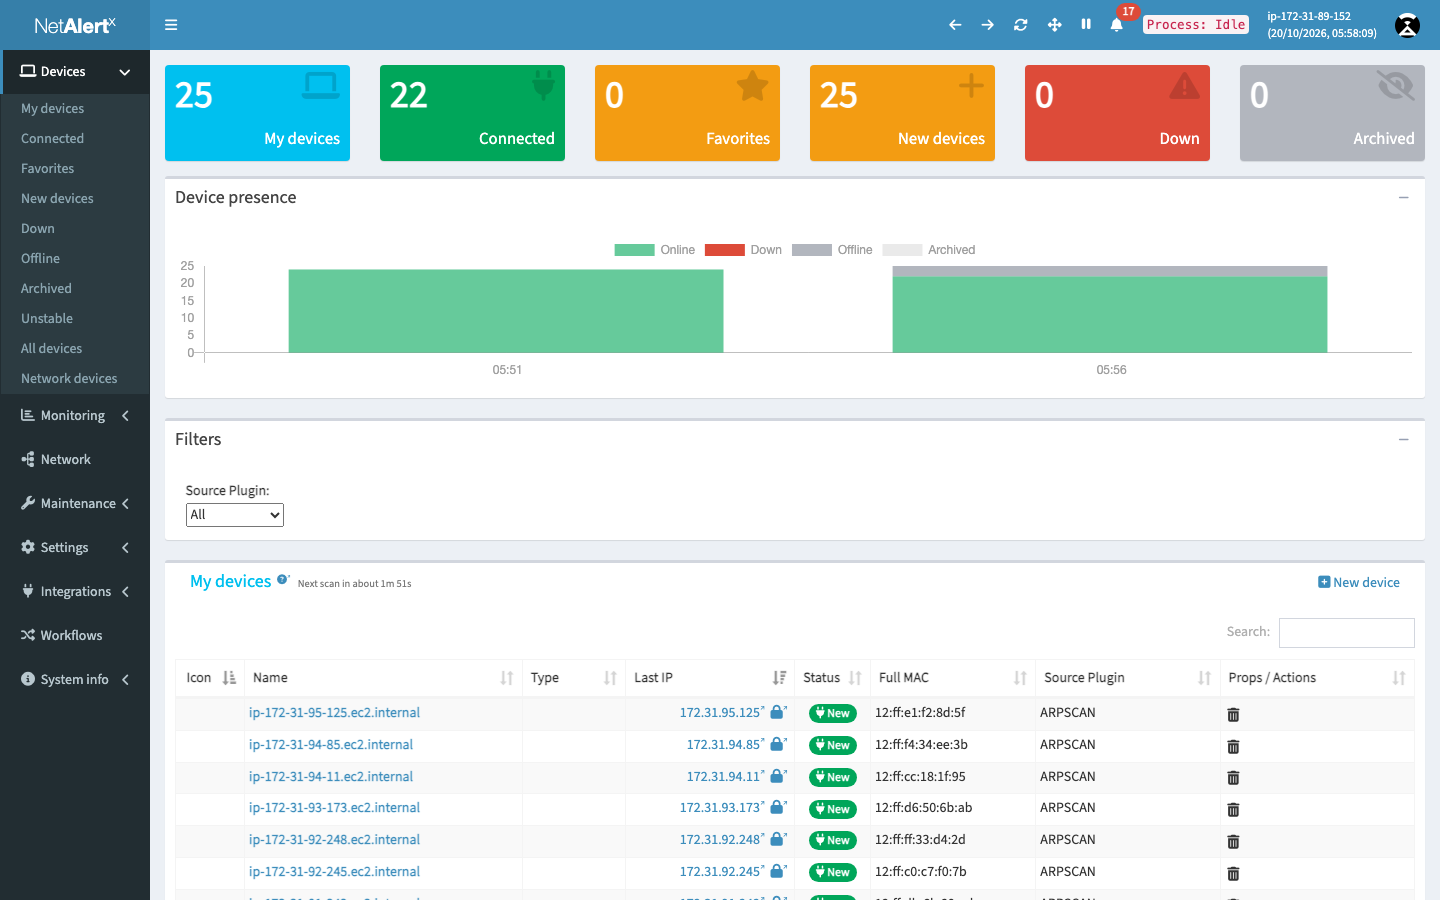1440x900 pixels.
Task: Go back with the left arrow icon
Action: pyautogui.click(x=955, y=25)
